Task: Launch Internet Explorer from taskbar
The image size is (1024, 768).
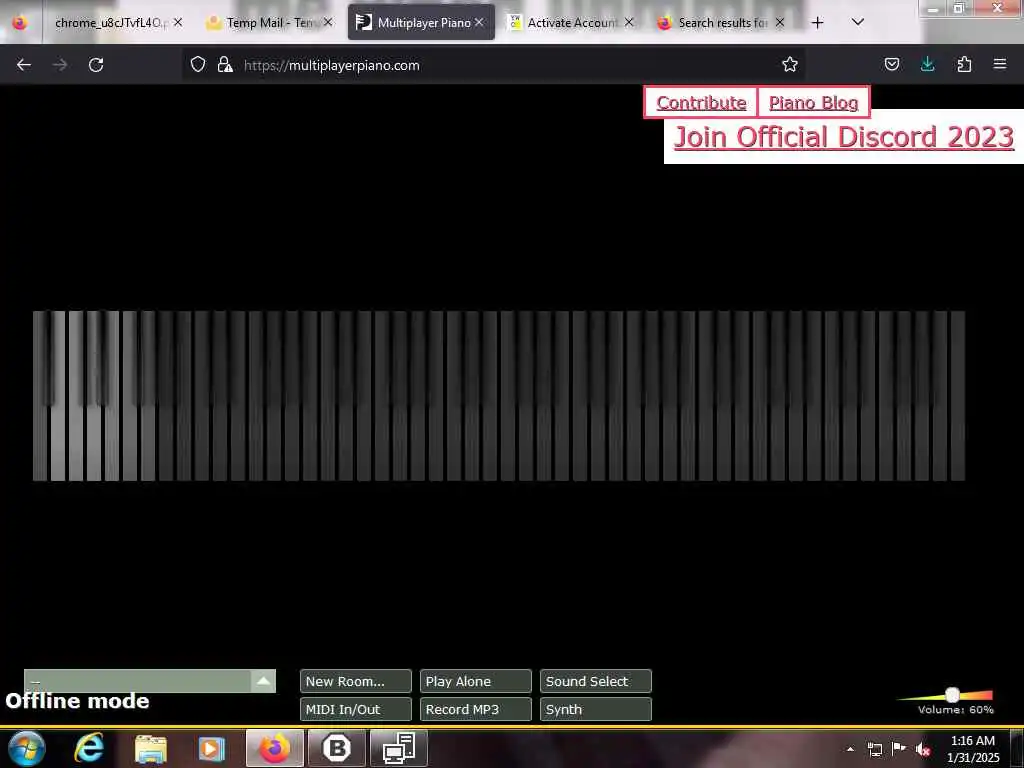Action: tap(89, 748)
